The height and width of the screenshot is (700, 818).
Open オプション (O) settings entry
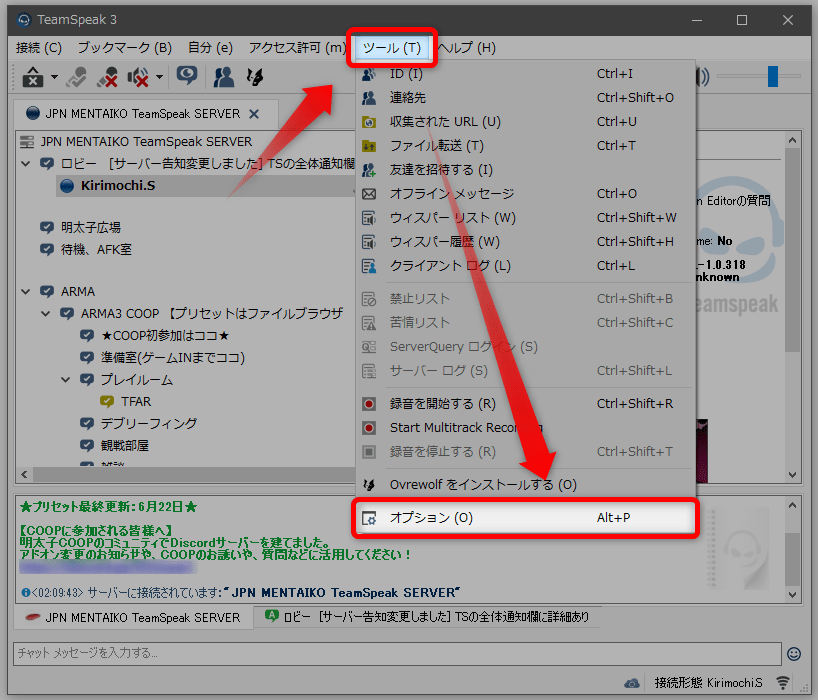click(x=525, y=518)
